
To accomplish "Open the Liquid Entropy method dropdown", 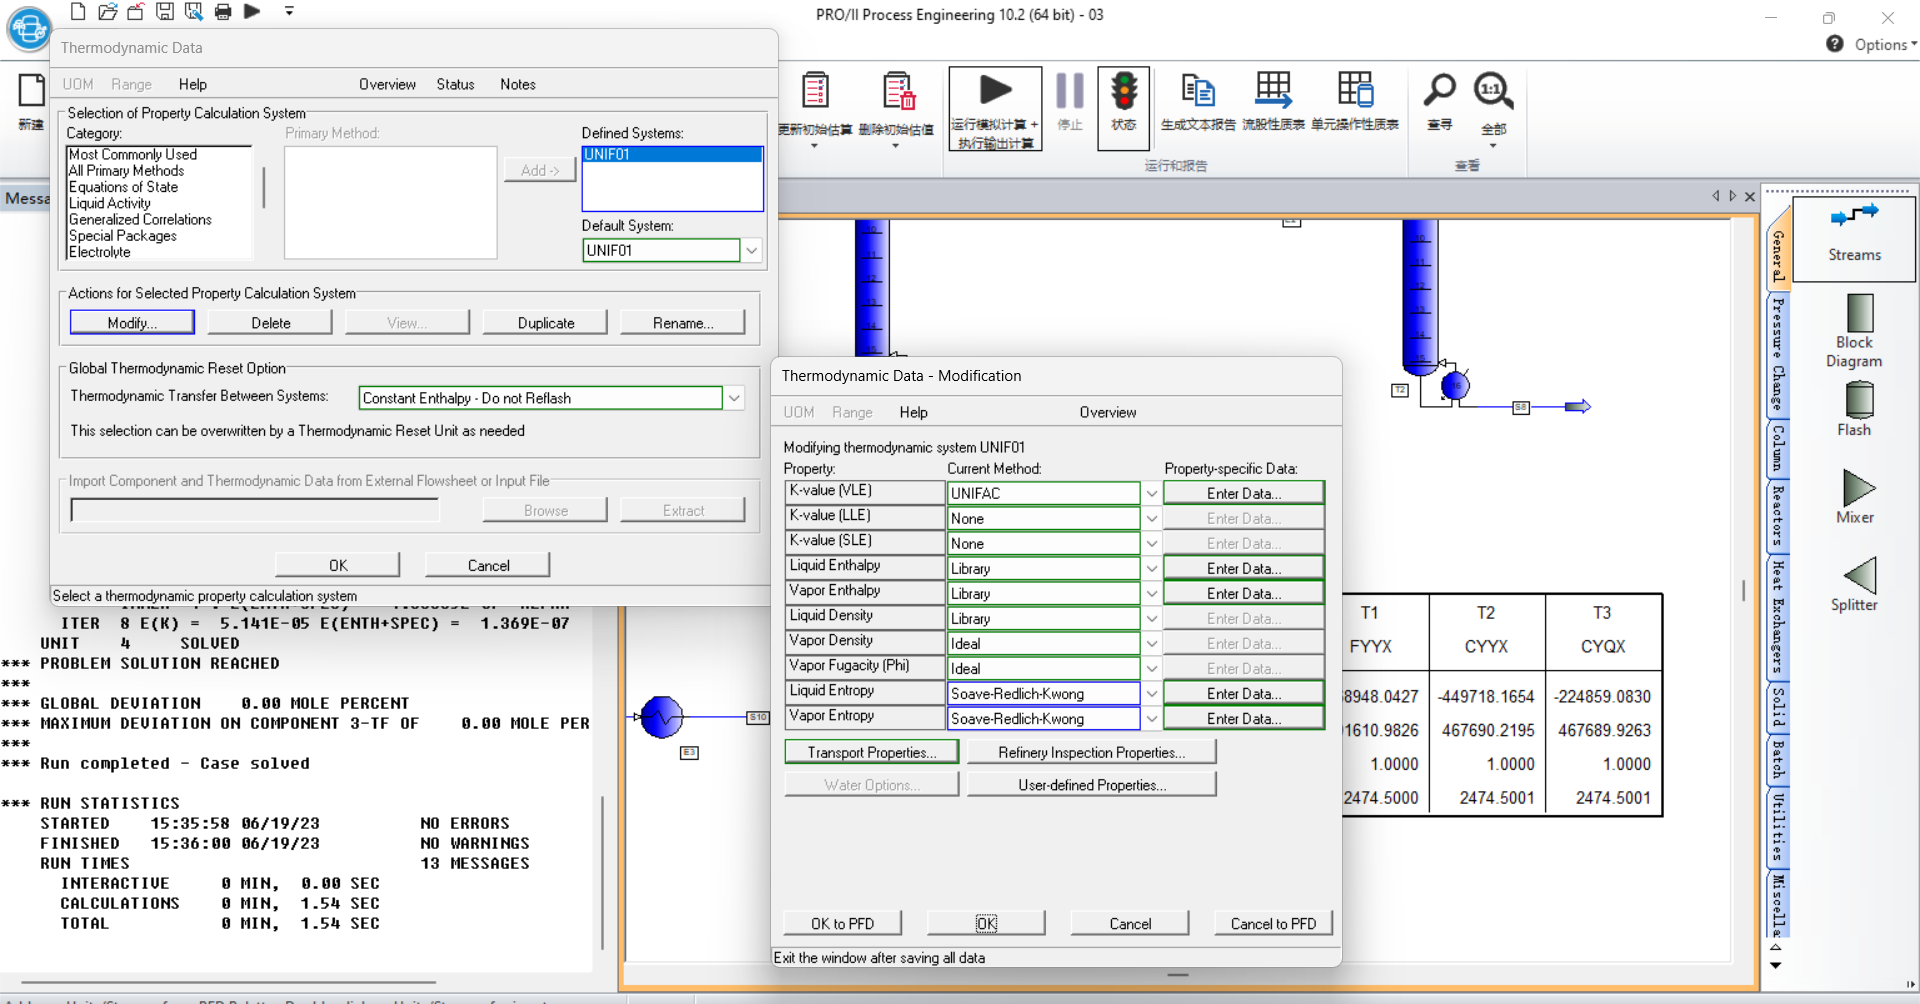I will (1152, 693).
